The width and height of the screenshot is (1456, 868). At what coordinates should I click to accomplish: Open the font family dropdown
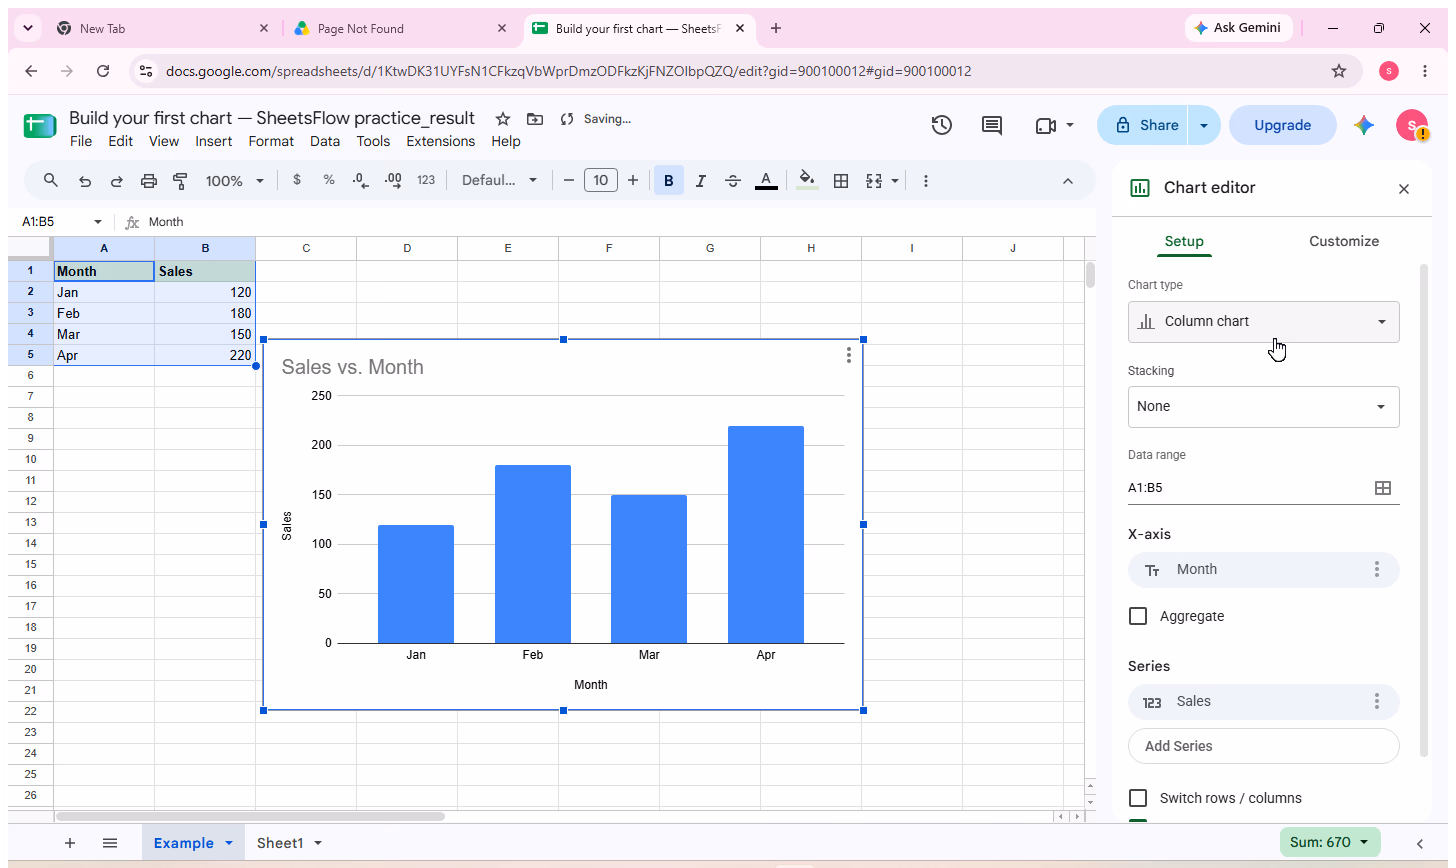[x=499, y=181]
